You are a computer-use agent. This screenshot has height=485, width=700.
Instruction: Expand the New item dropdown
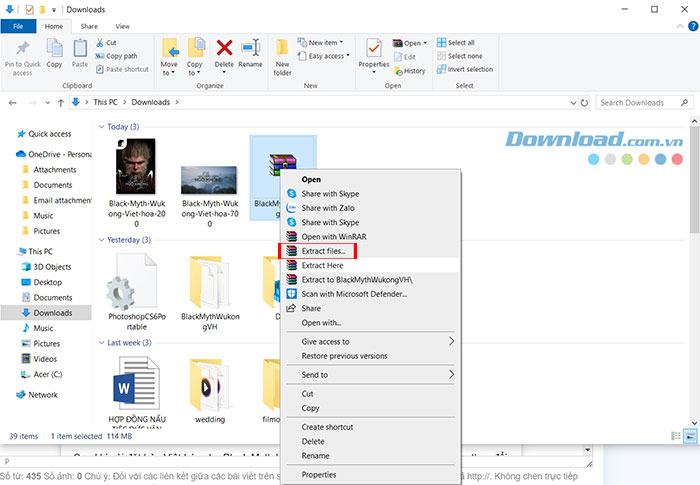(324, 43)
